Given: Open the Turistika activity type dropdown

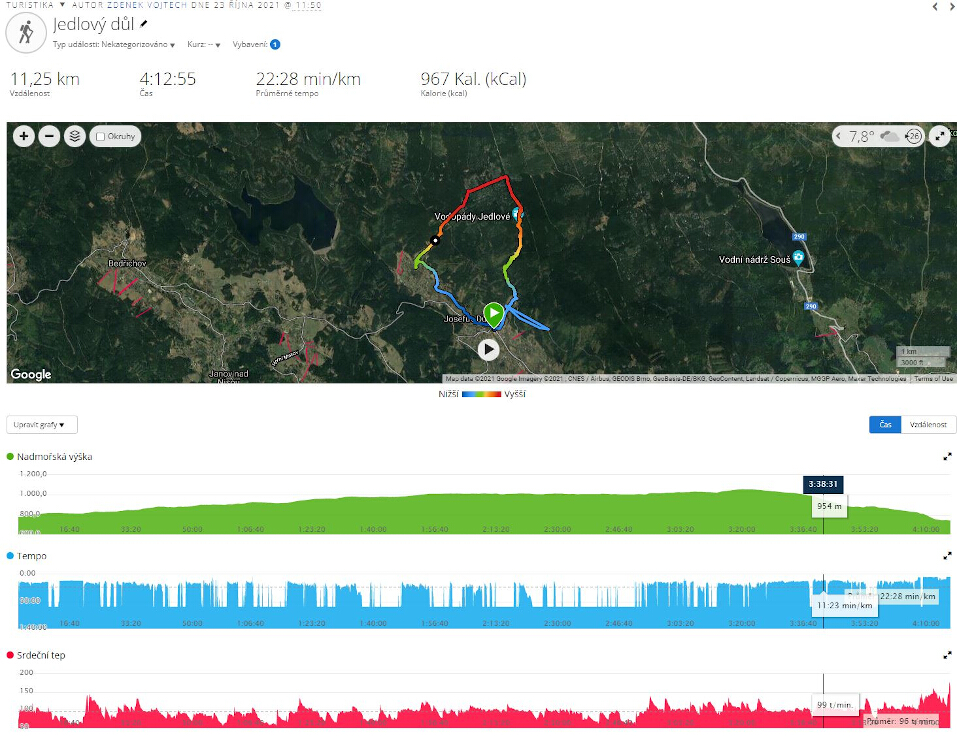Looking at the screenshot, I should [x=35, y=5].
